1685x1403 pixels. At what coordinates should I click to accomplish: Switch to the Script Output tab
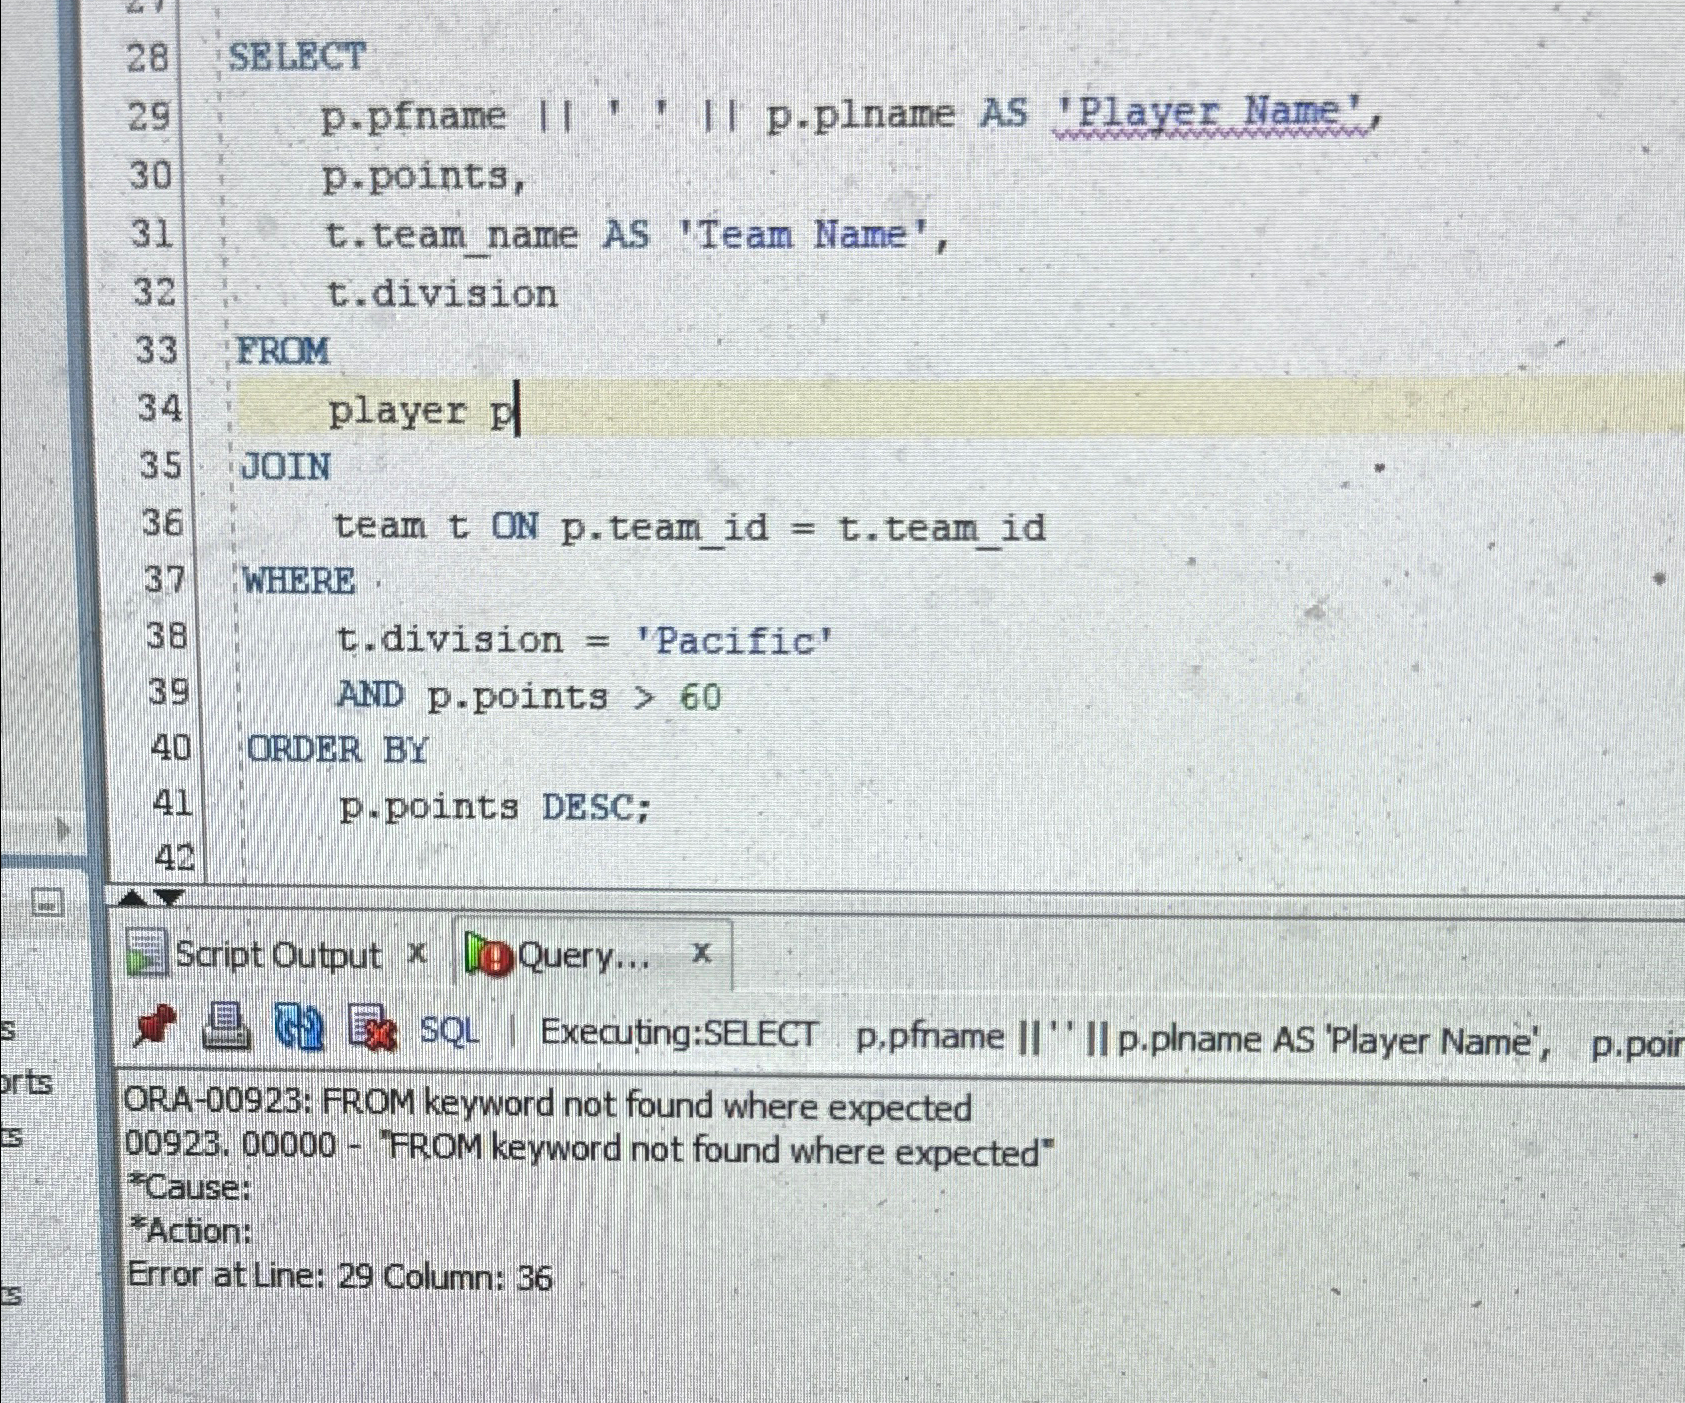point(278,955)
